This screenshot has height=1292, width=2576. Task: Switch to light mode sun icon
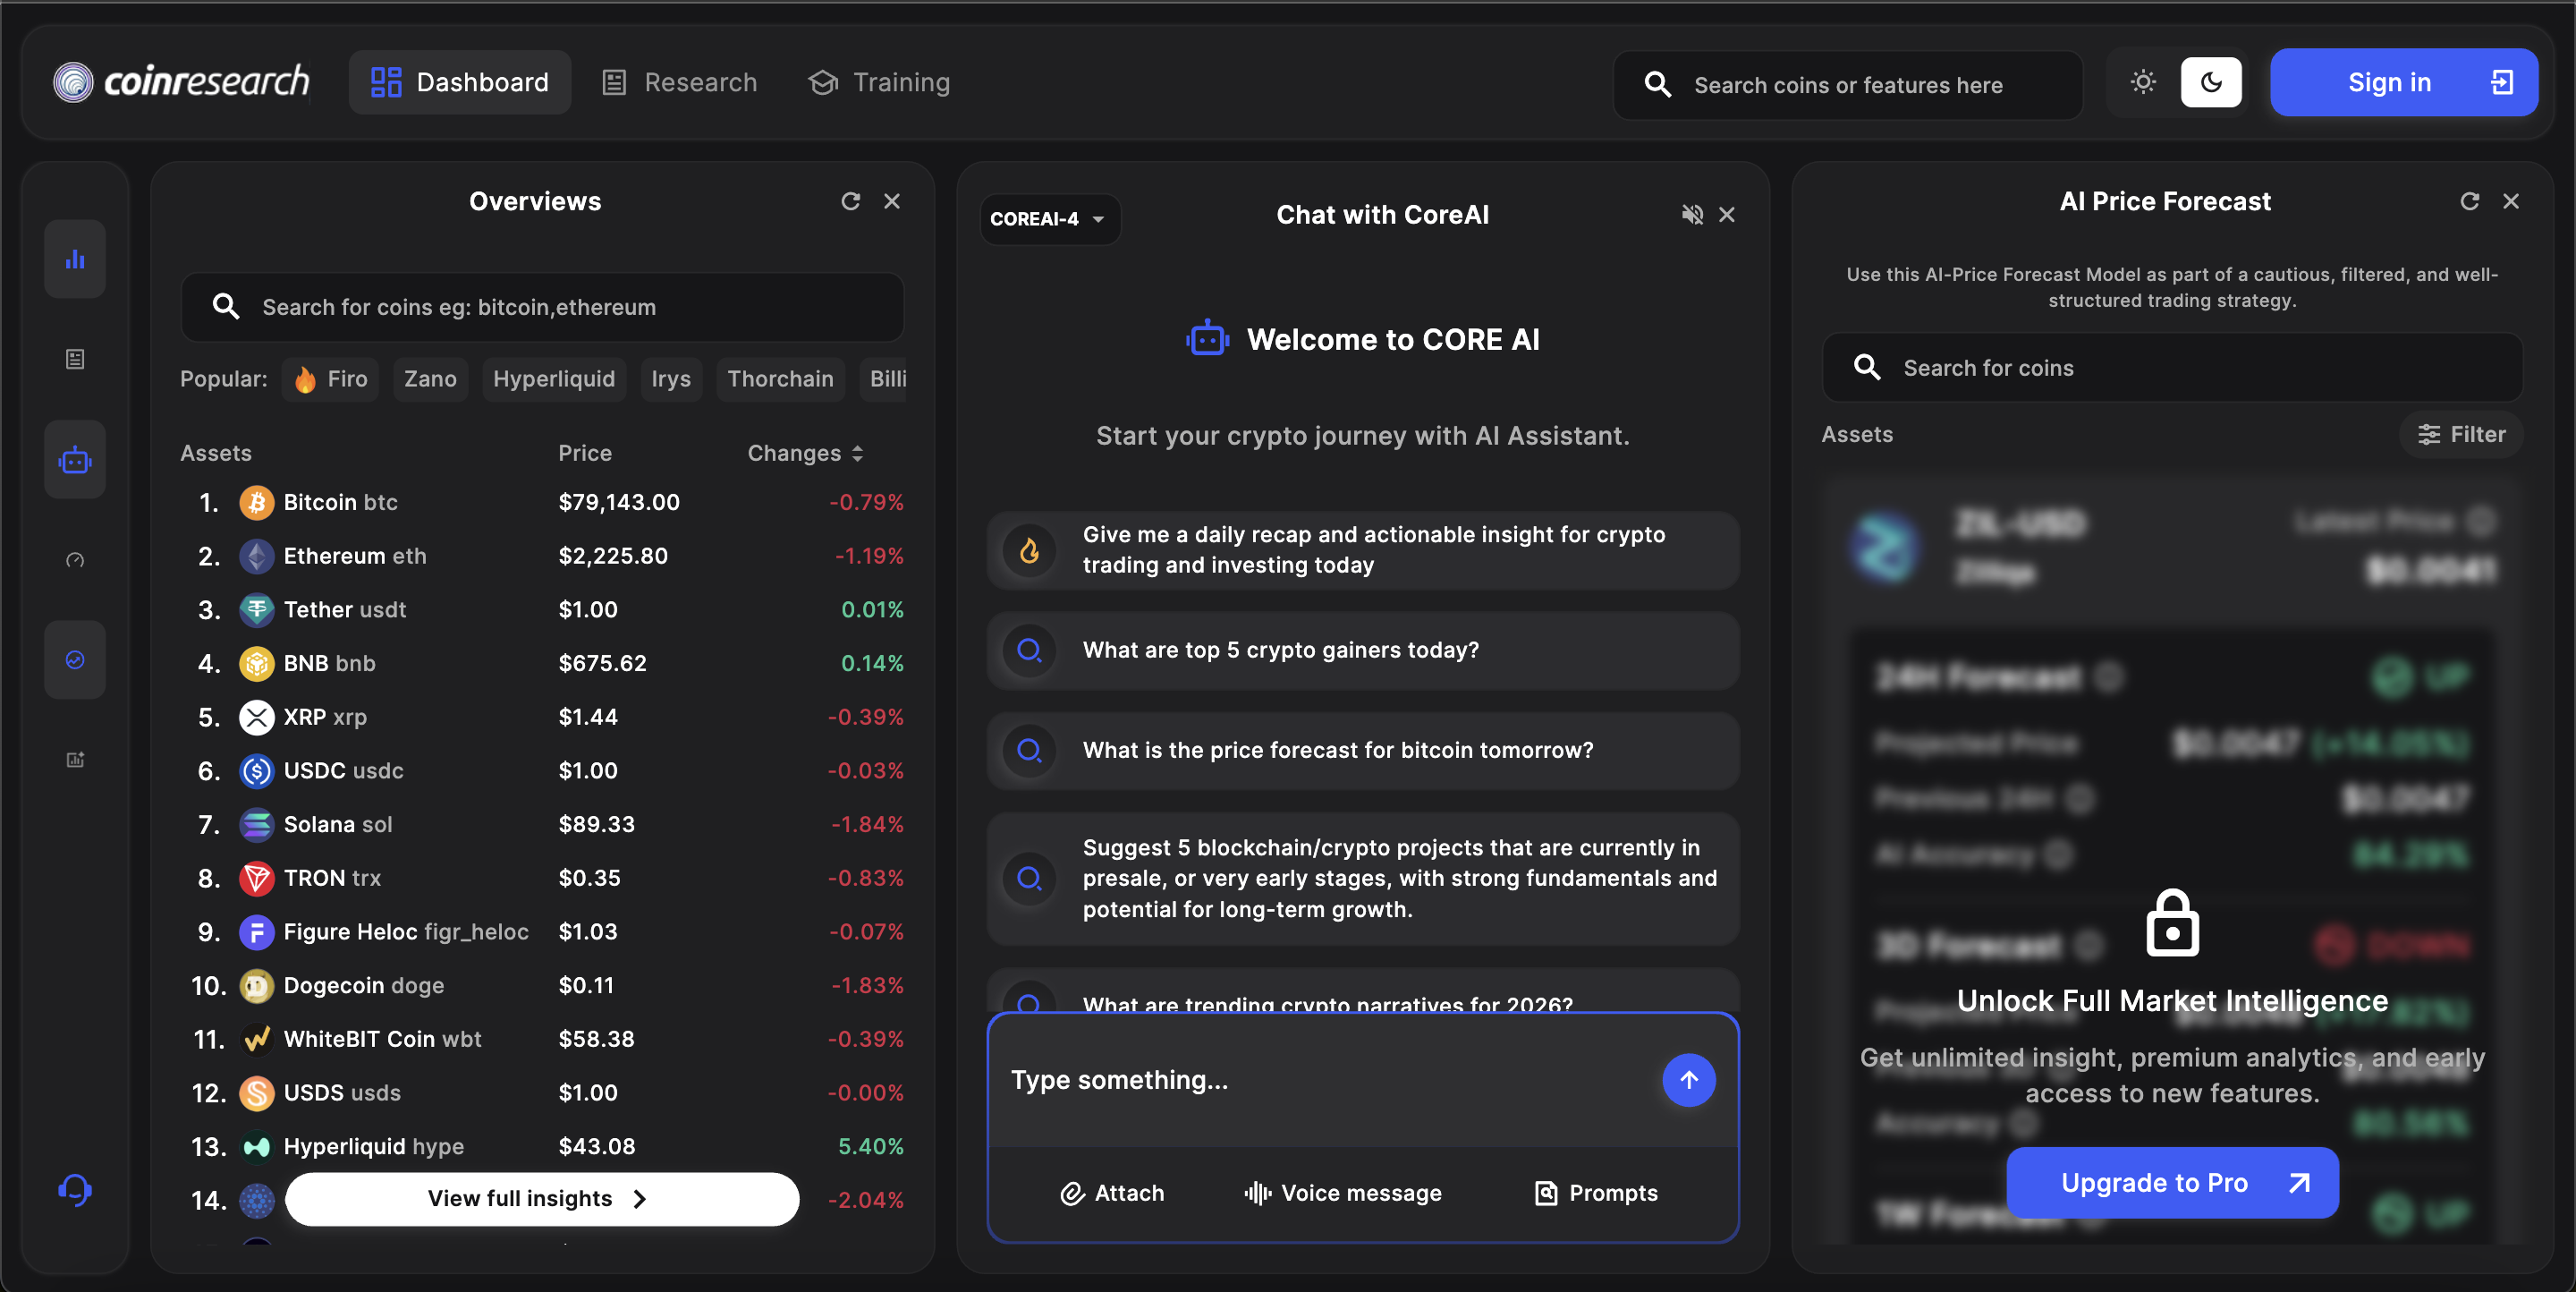point(2143,82)
